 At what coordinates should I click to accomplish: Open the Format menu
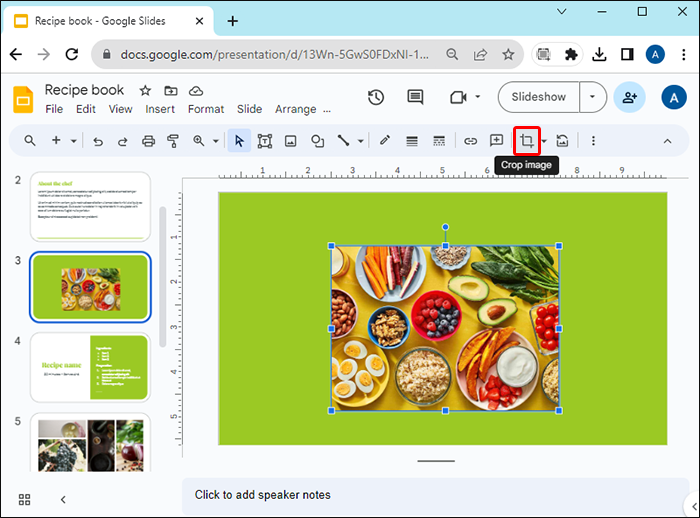(206, 109)
